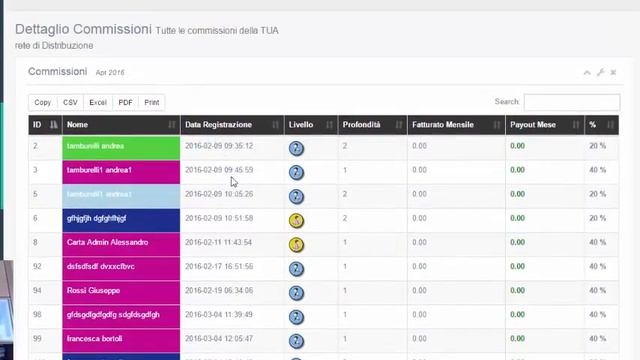Sort by Payout Mese column
This screenshot has width=640, height=360.
(545, 125)
